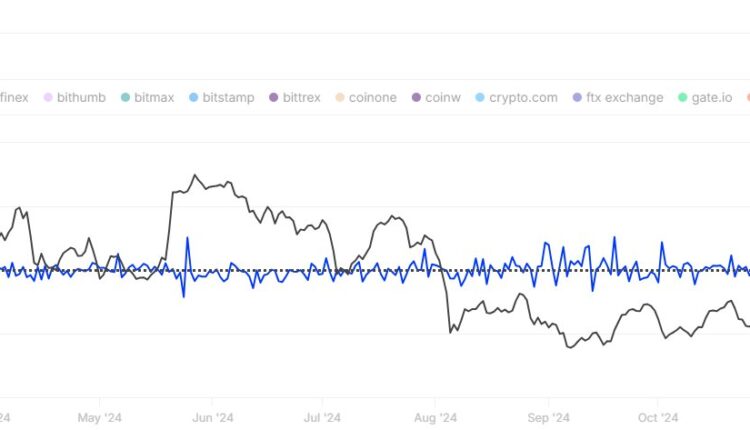Click the light blue crypto.com legend dot

(481, 98)
